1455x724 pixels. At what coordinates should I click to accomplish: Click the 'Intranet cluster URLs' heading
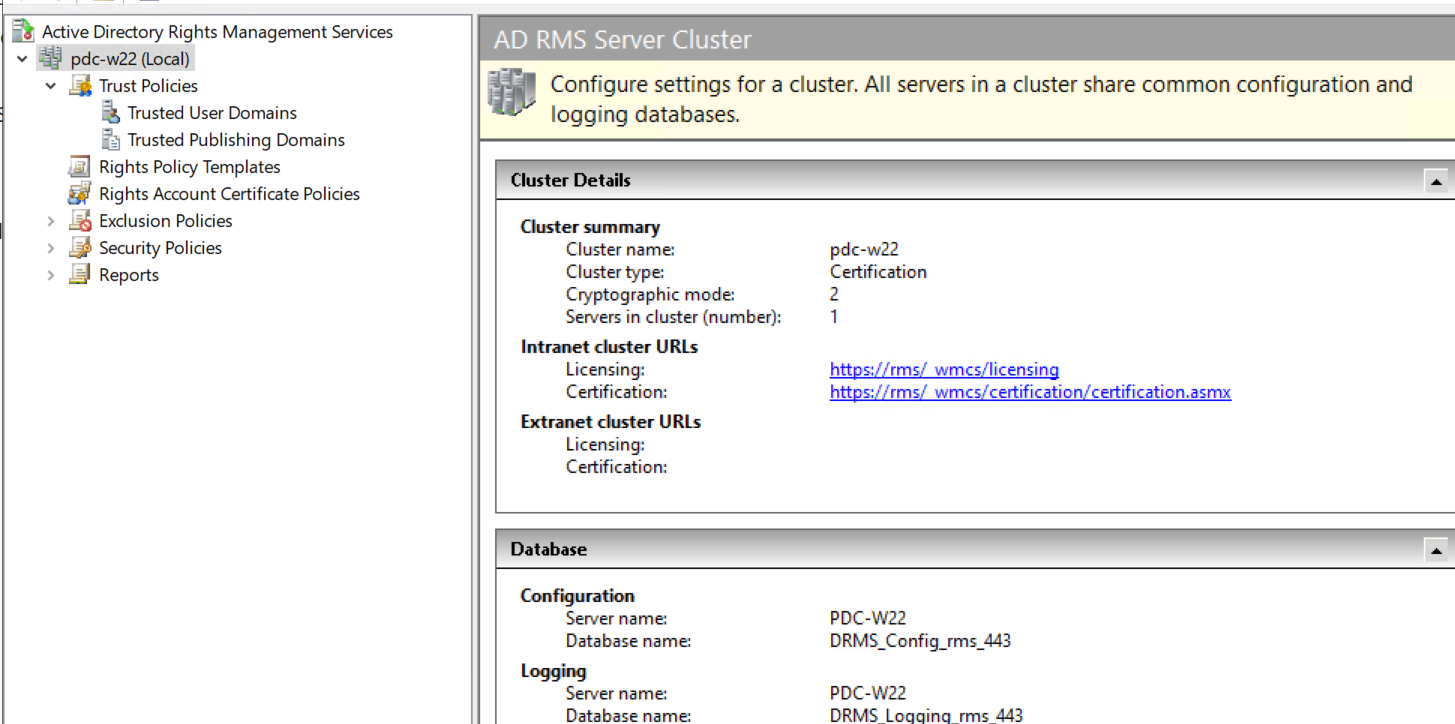[609, 347]
